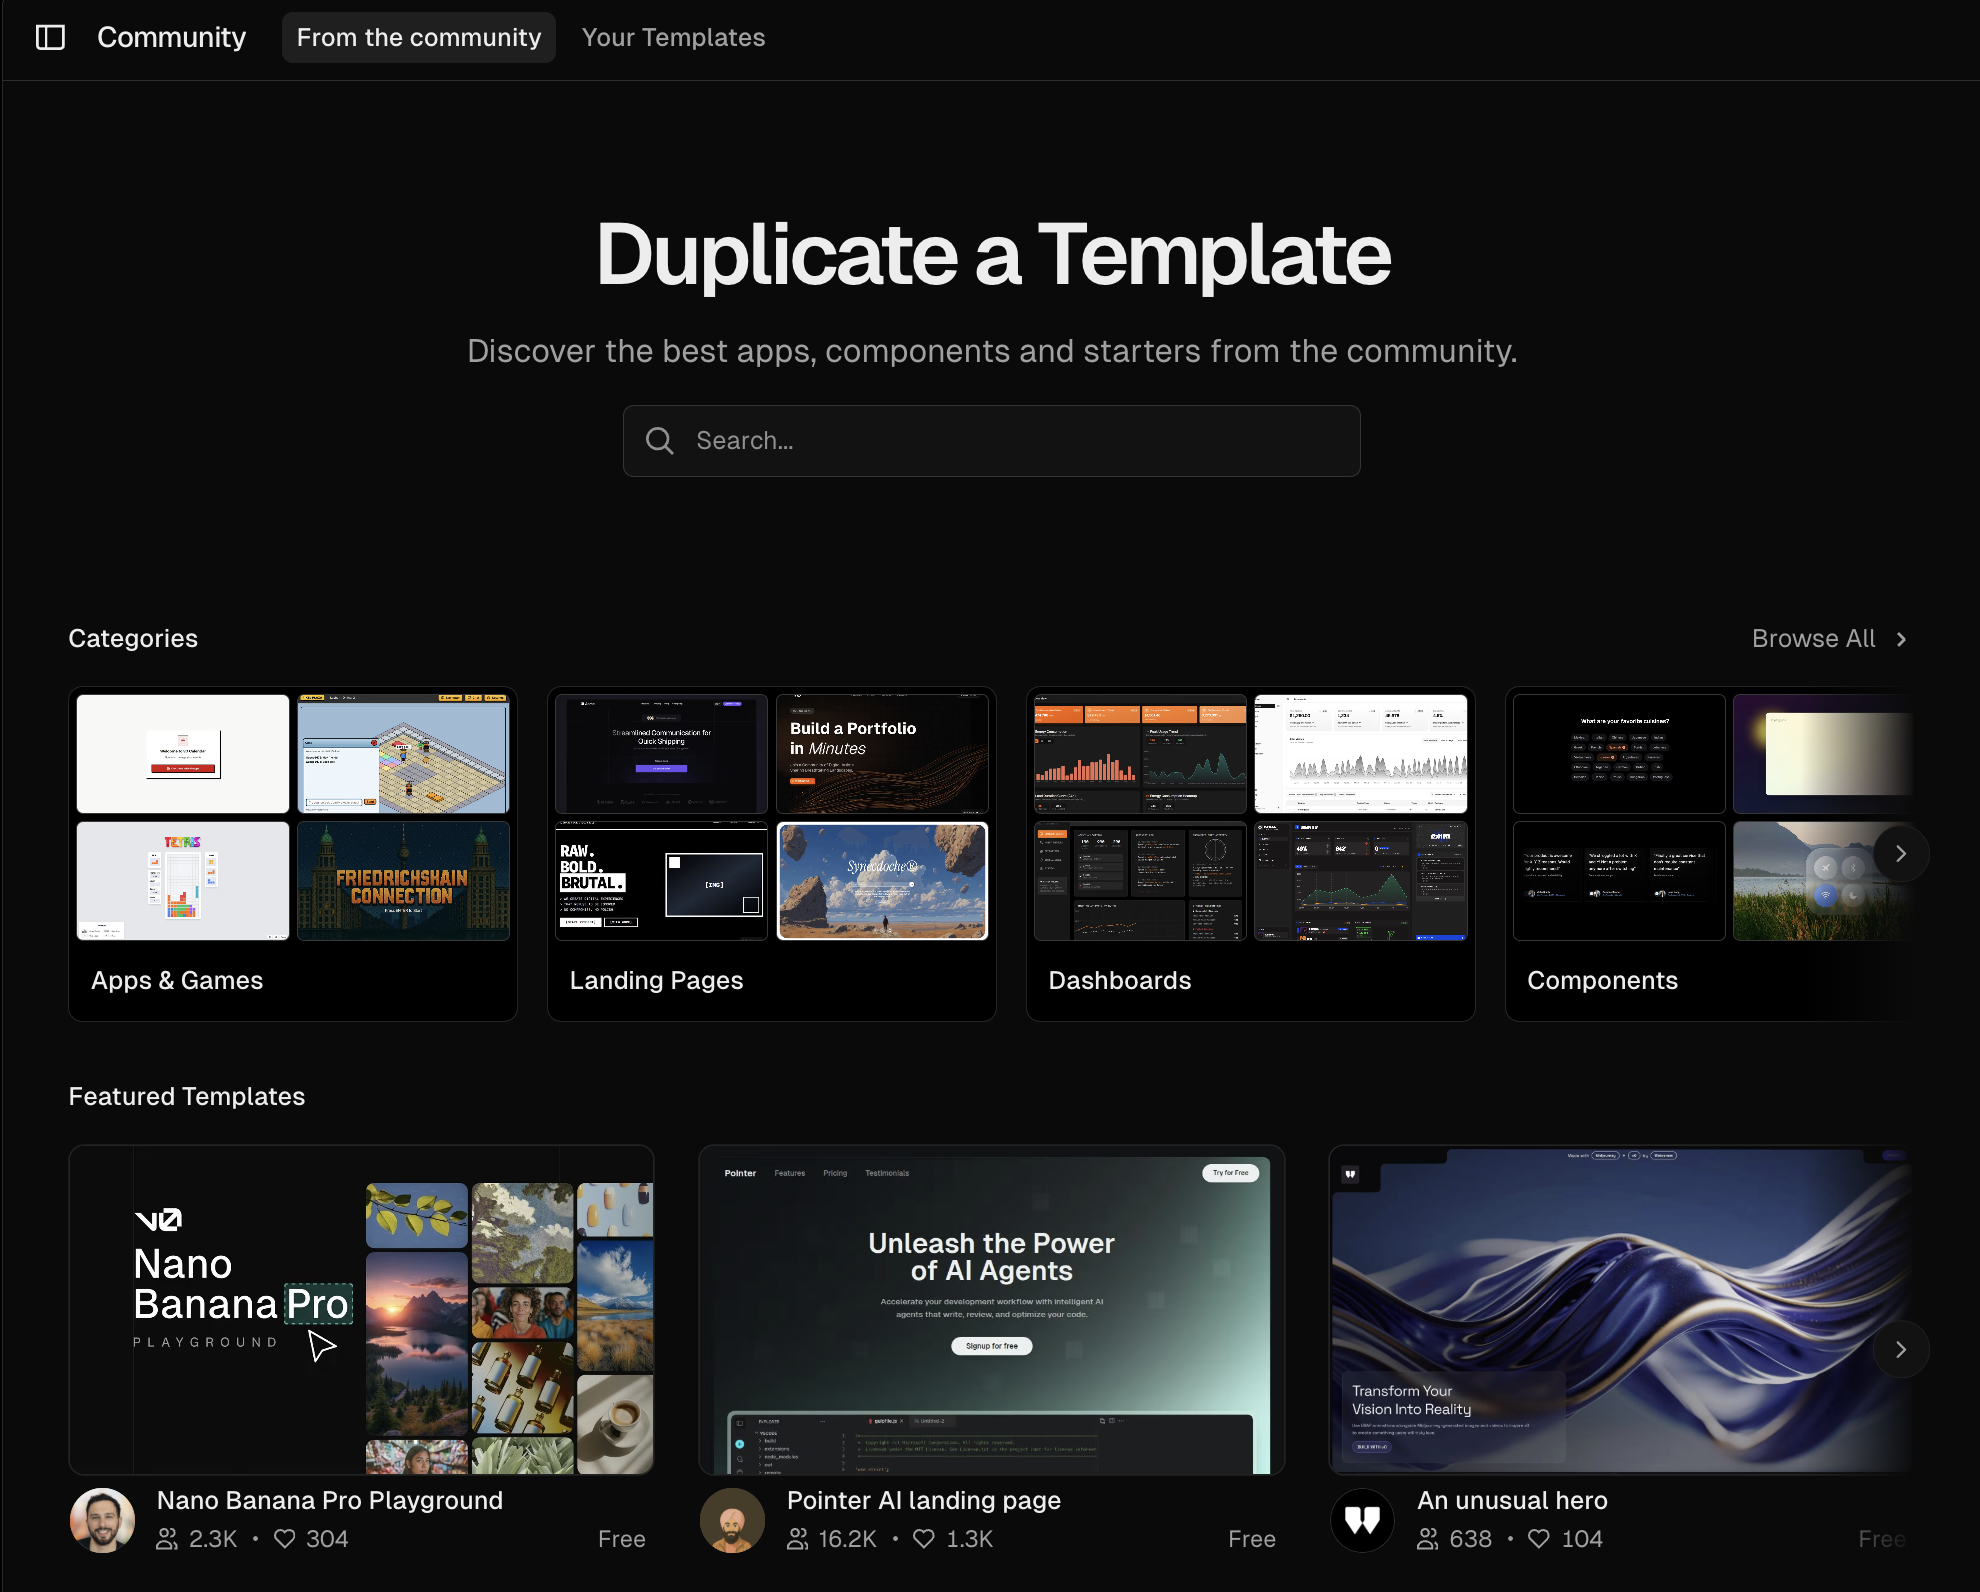
Task: Collapse the left sidebar panel
Action: pos(52,37)
